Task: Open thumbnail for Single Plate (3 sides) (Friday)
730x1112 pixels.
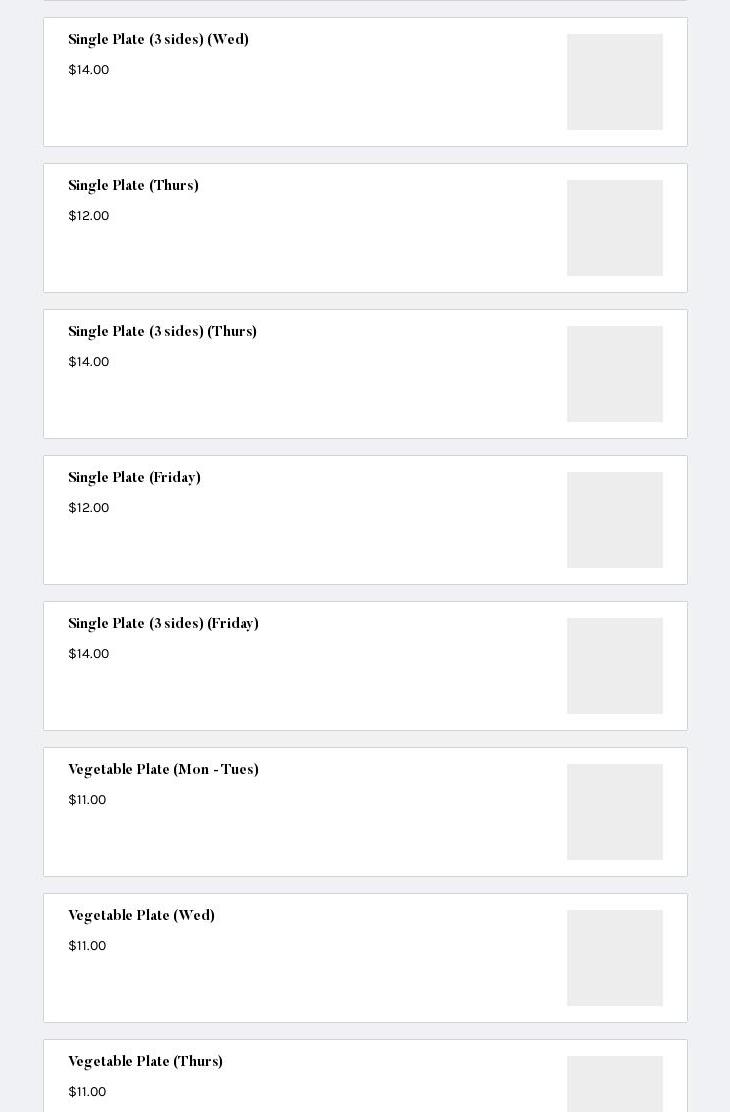Action: click(x=614, y=666)
